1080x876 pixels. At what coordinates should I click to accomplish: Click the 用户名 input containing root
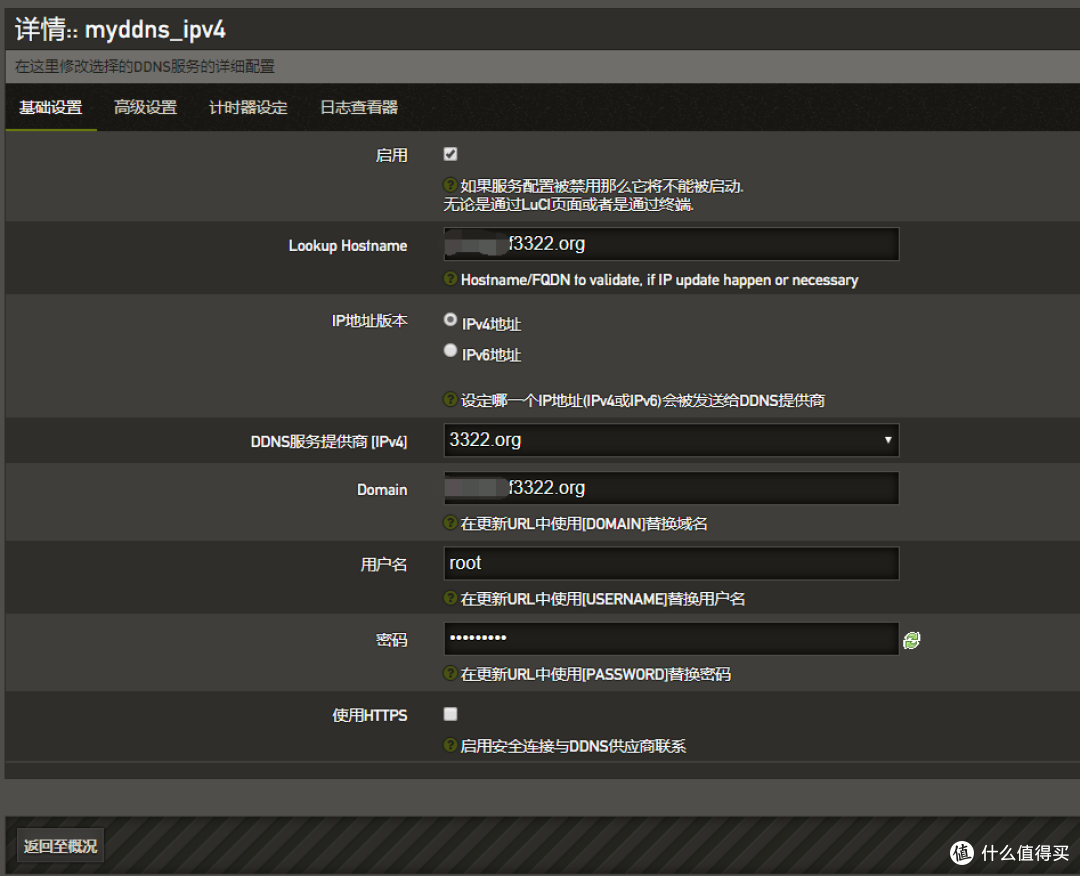pos(670,563)
